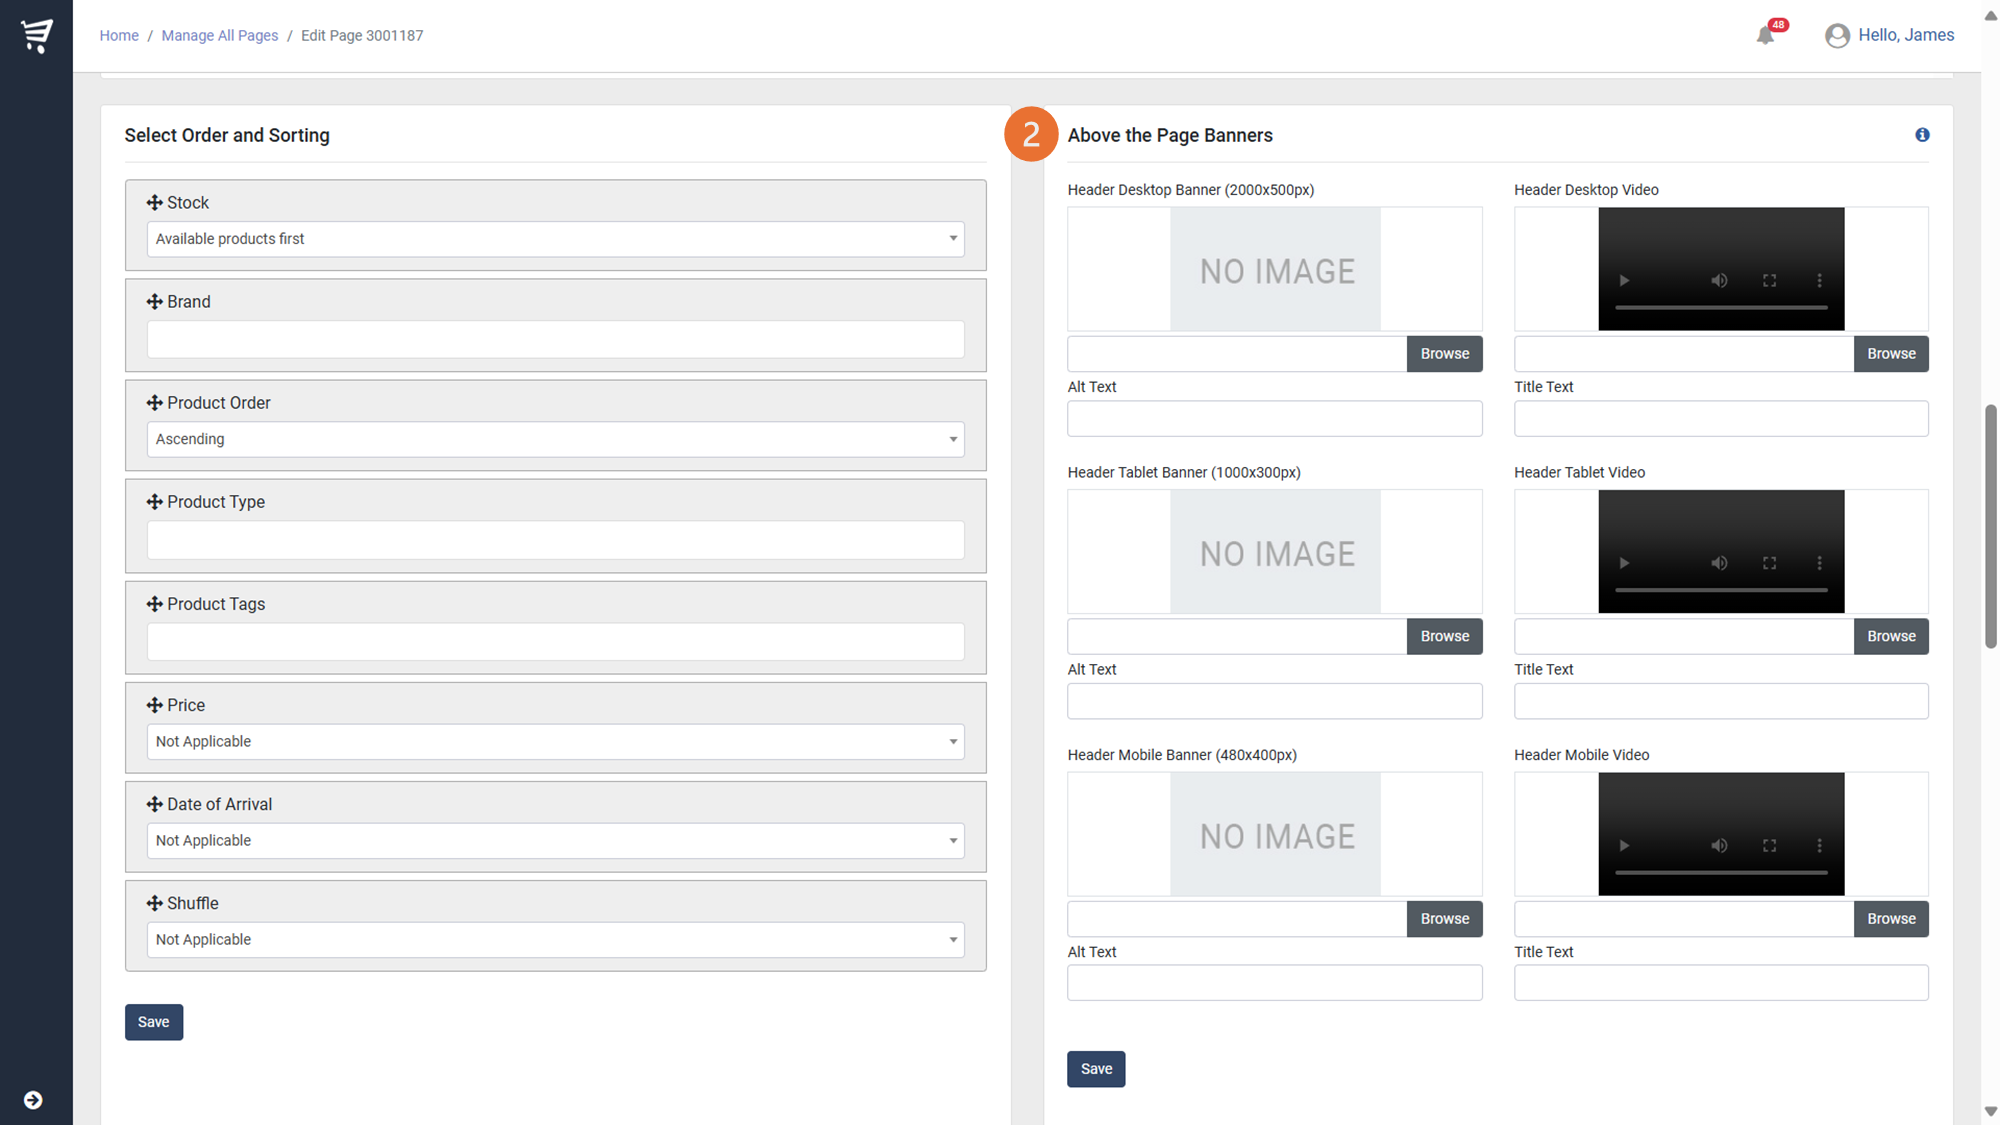Expand sidebar using bottom arrow icon
Screen dimensions: 2000x1125
33,1100
